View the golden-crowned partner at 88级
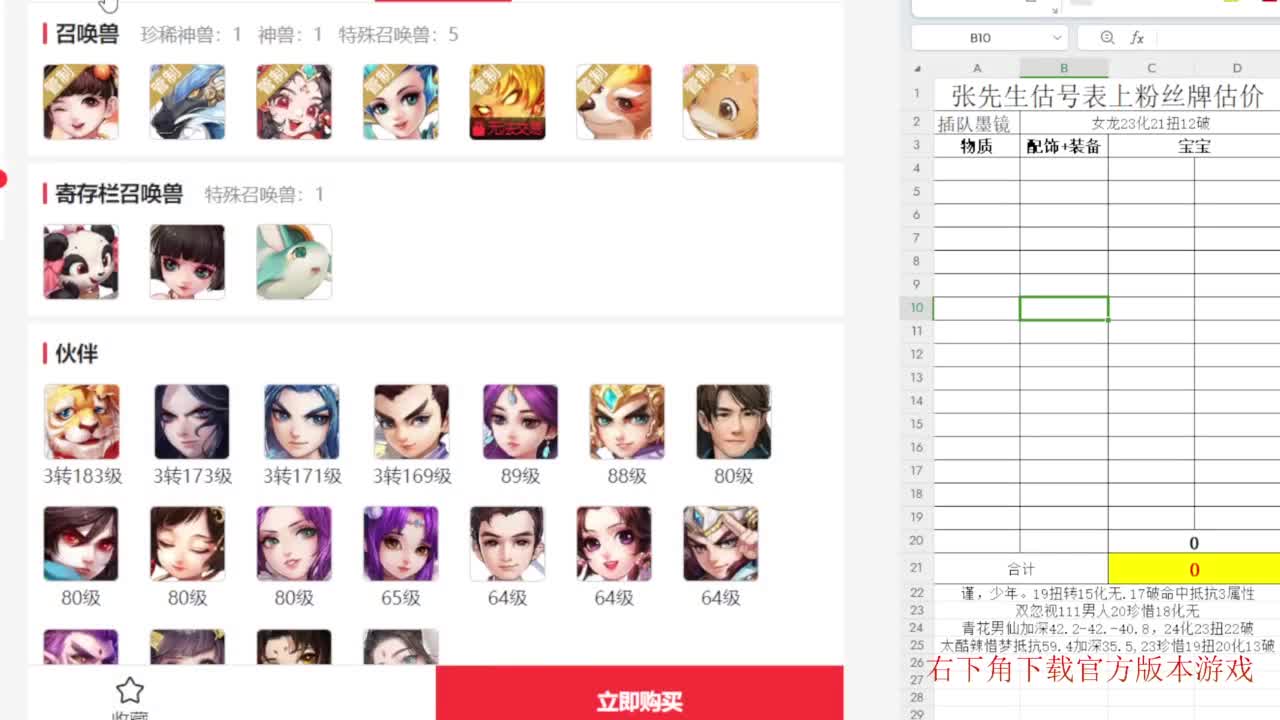Viewport: 1280px width, 720px height. 627,422
